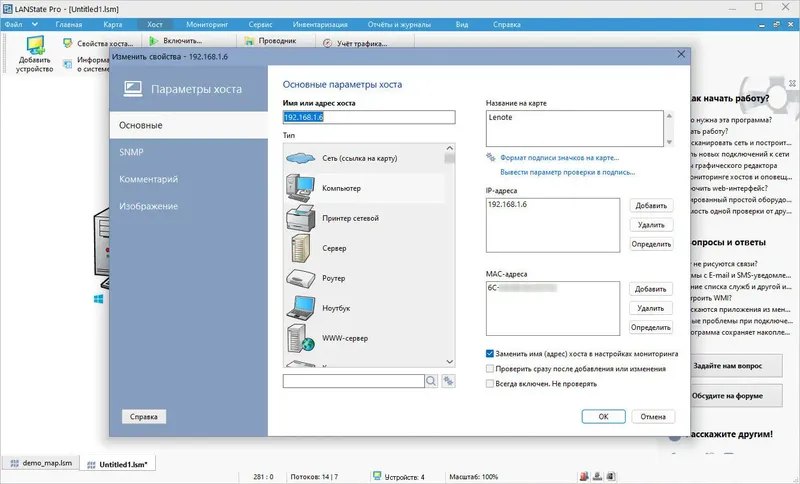Click the Включить (power on) toolbar icon

click(x=153, y=41)
